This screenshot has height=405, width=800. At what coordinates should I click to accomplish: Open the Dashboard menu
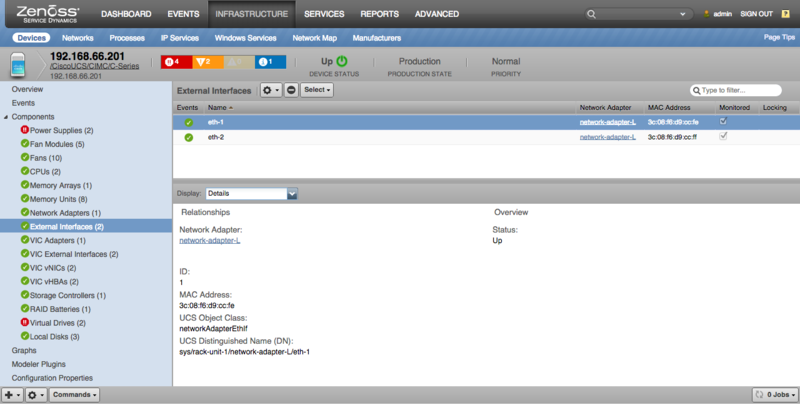pyautogui.click(x=126, y=14)
